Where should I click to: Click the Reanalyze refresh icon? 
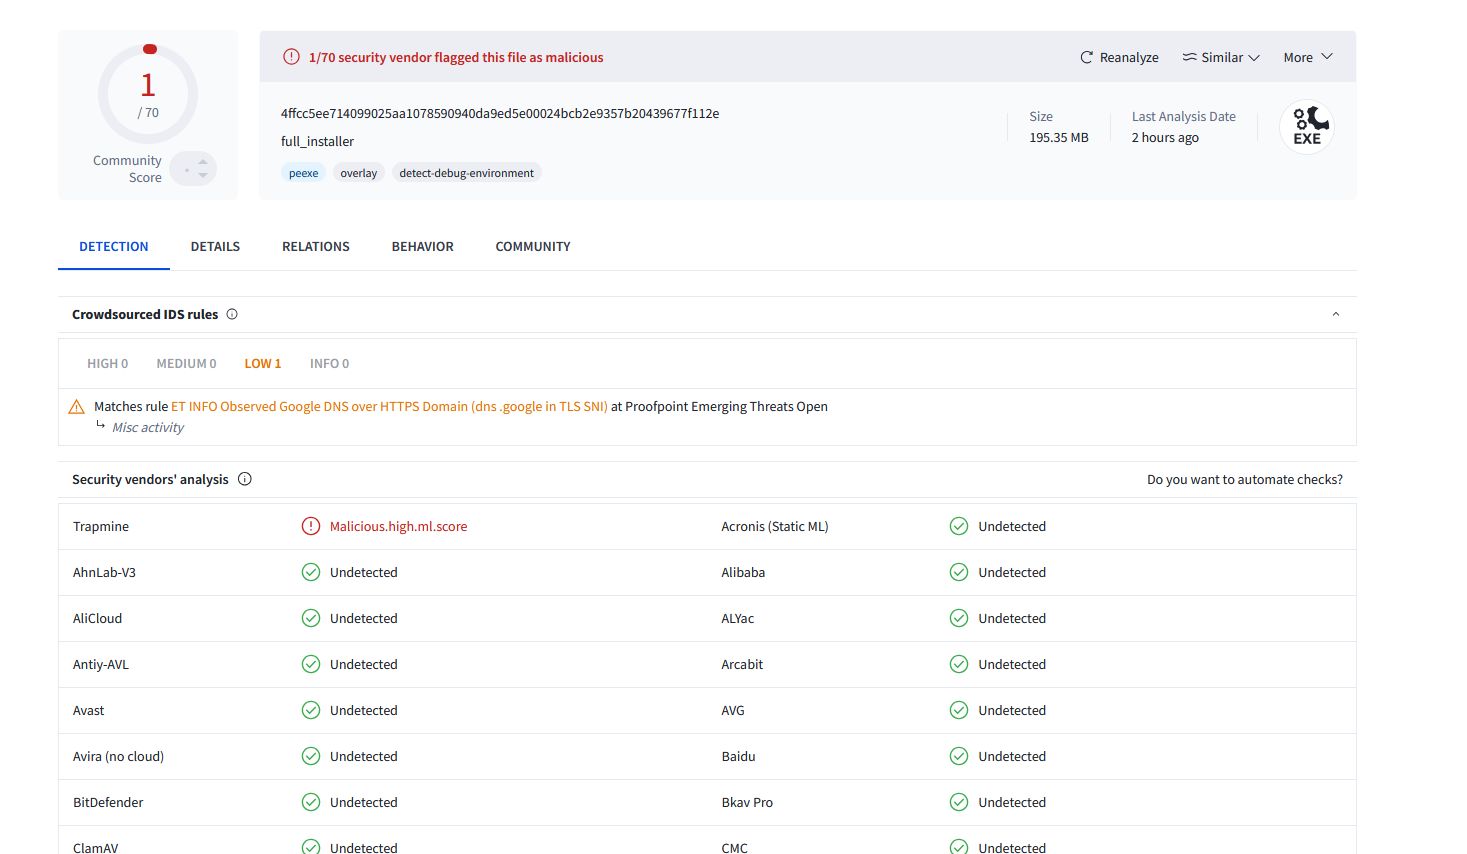click(1086, 58)
